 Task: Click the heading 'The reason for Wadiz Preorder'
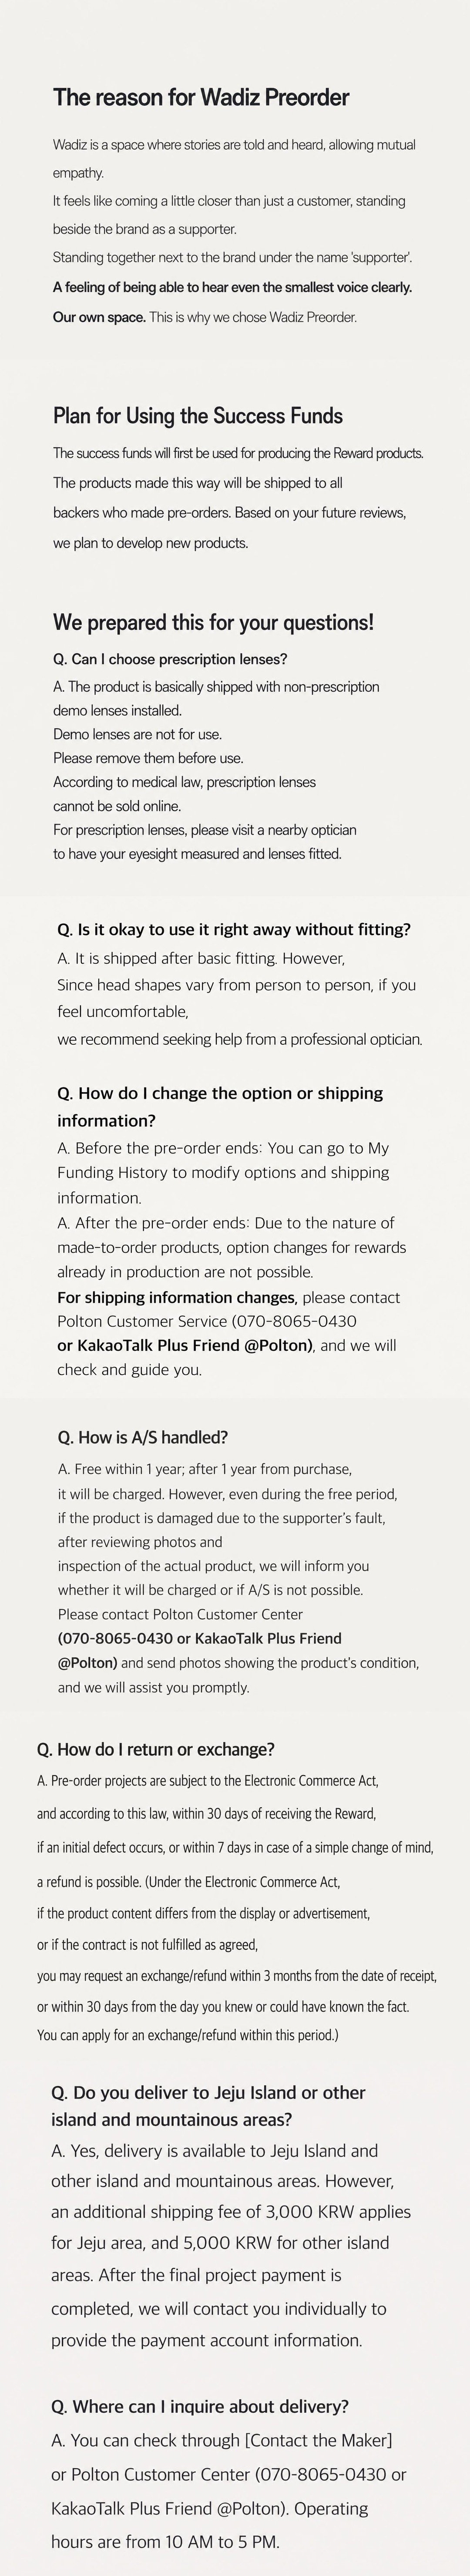point(201,97)
